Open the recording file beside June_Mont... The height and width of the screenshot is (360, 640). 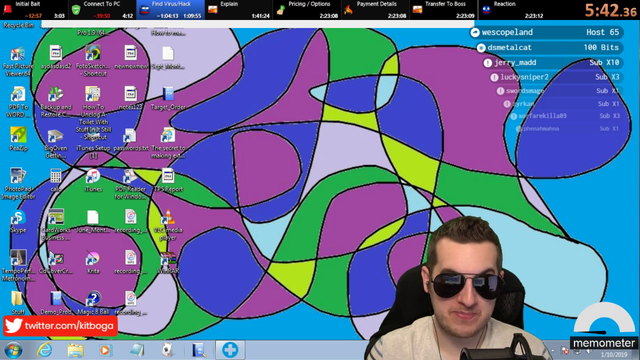tap(131, 222)
